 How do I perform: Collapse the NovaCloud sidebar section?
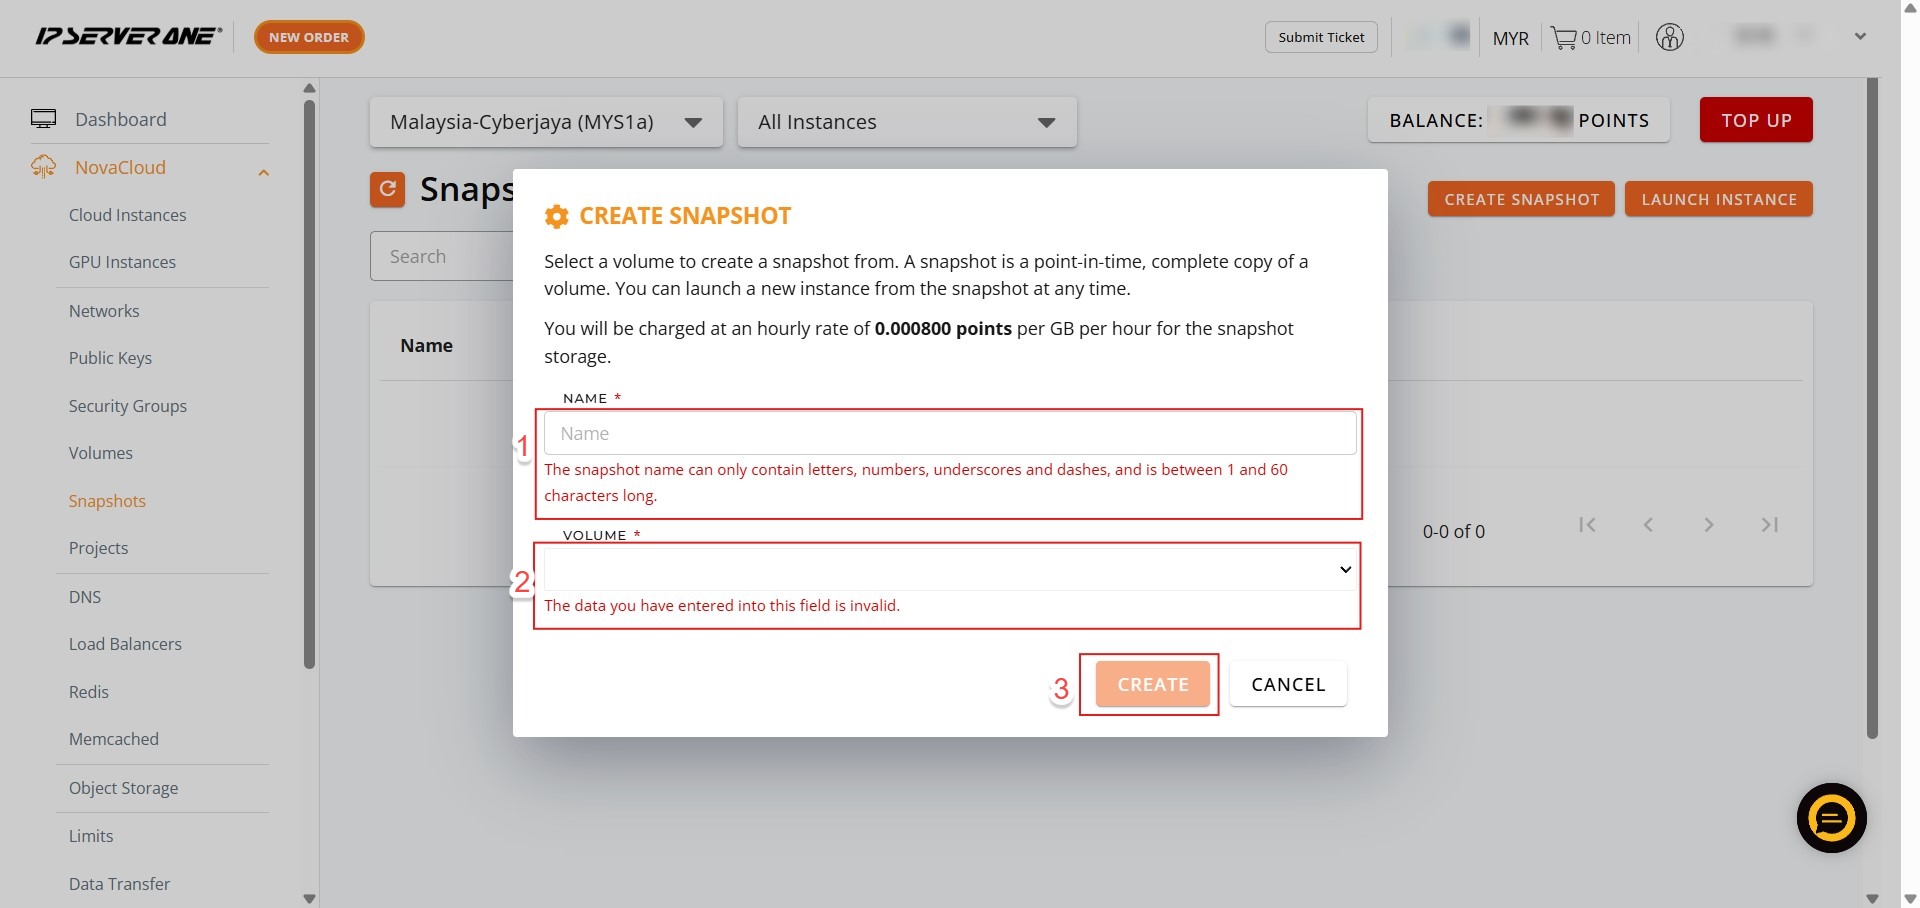(x=263, y=172)
